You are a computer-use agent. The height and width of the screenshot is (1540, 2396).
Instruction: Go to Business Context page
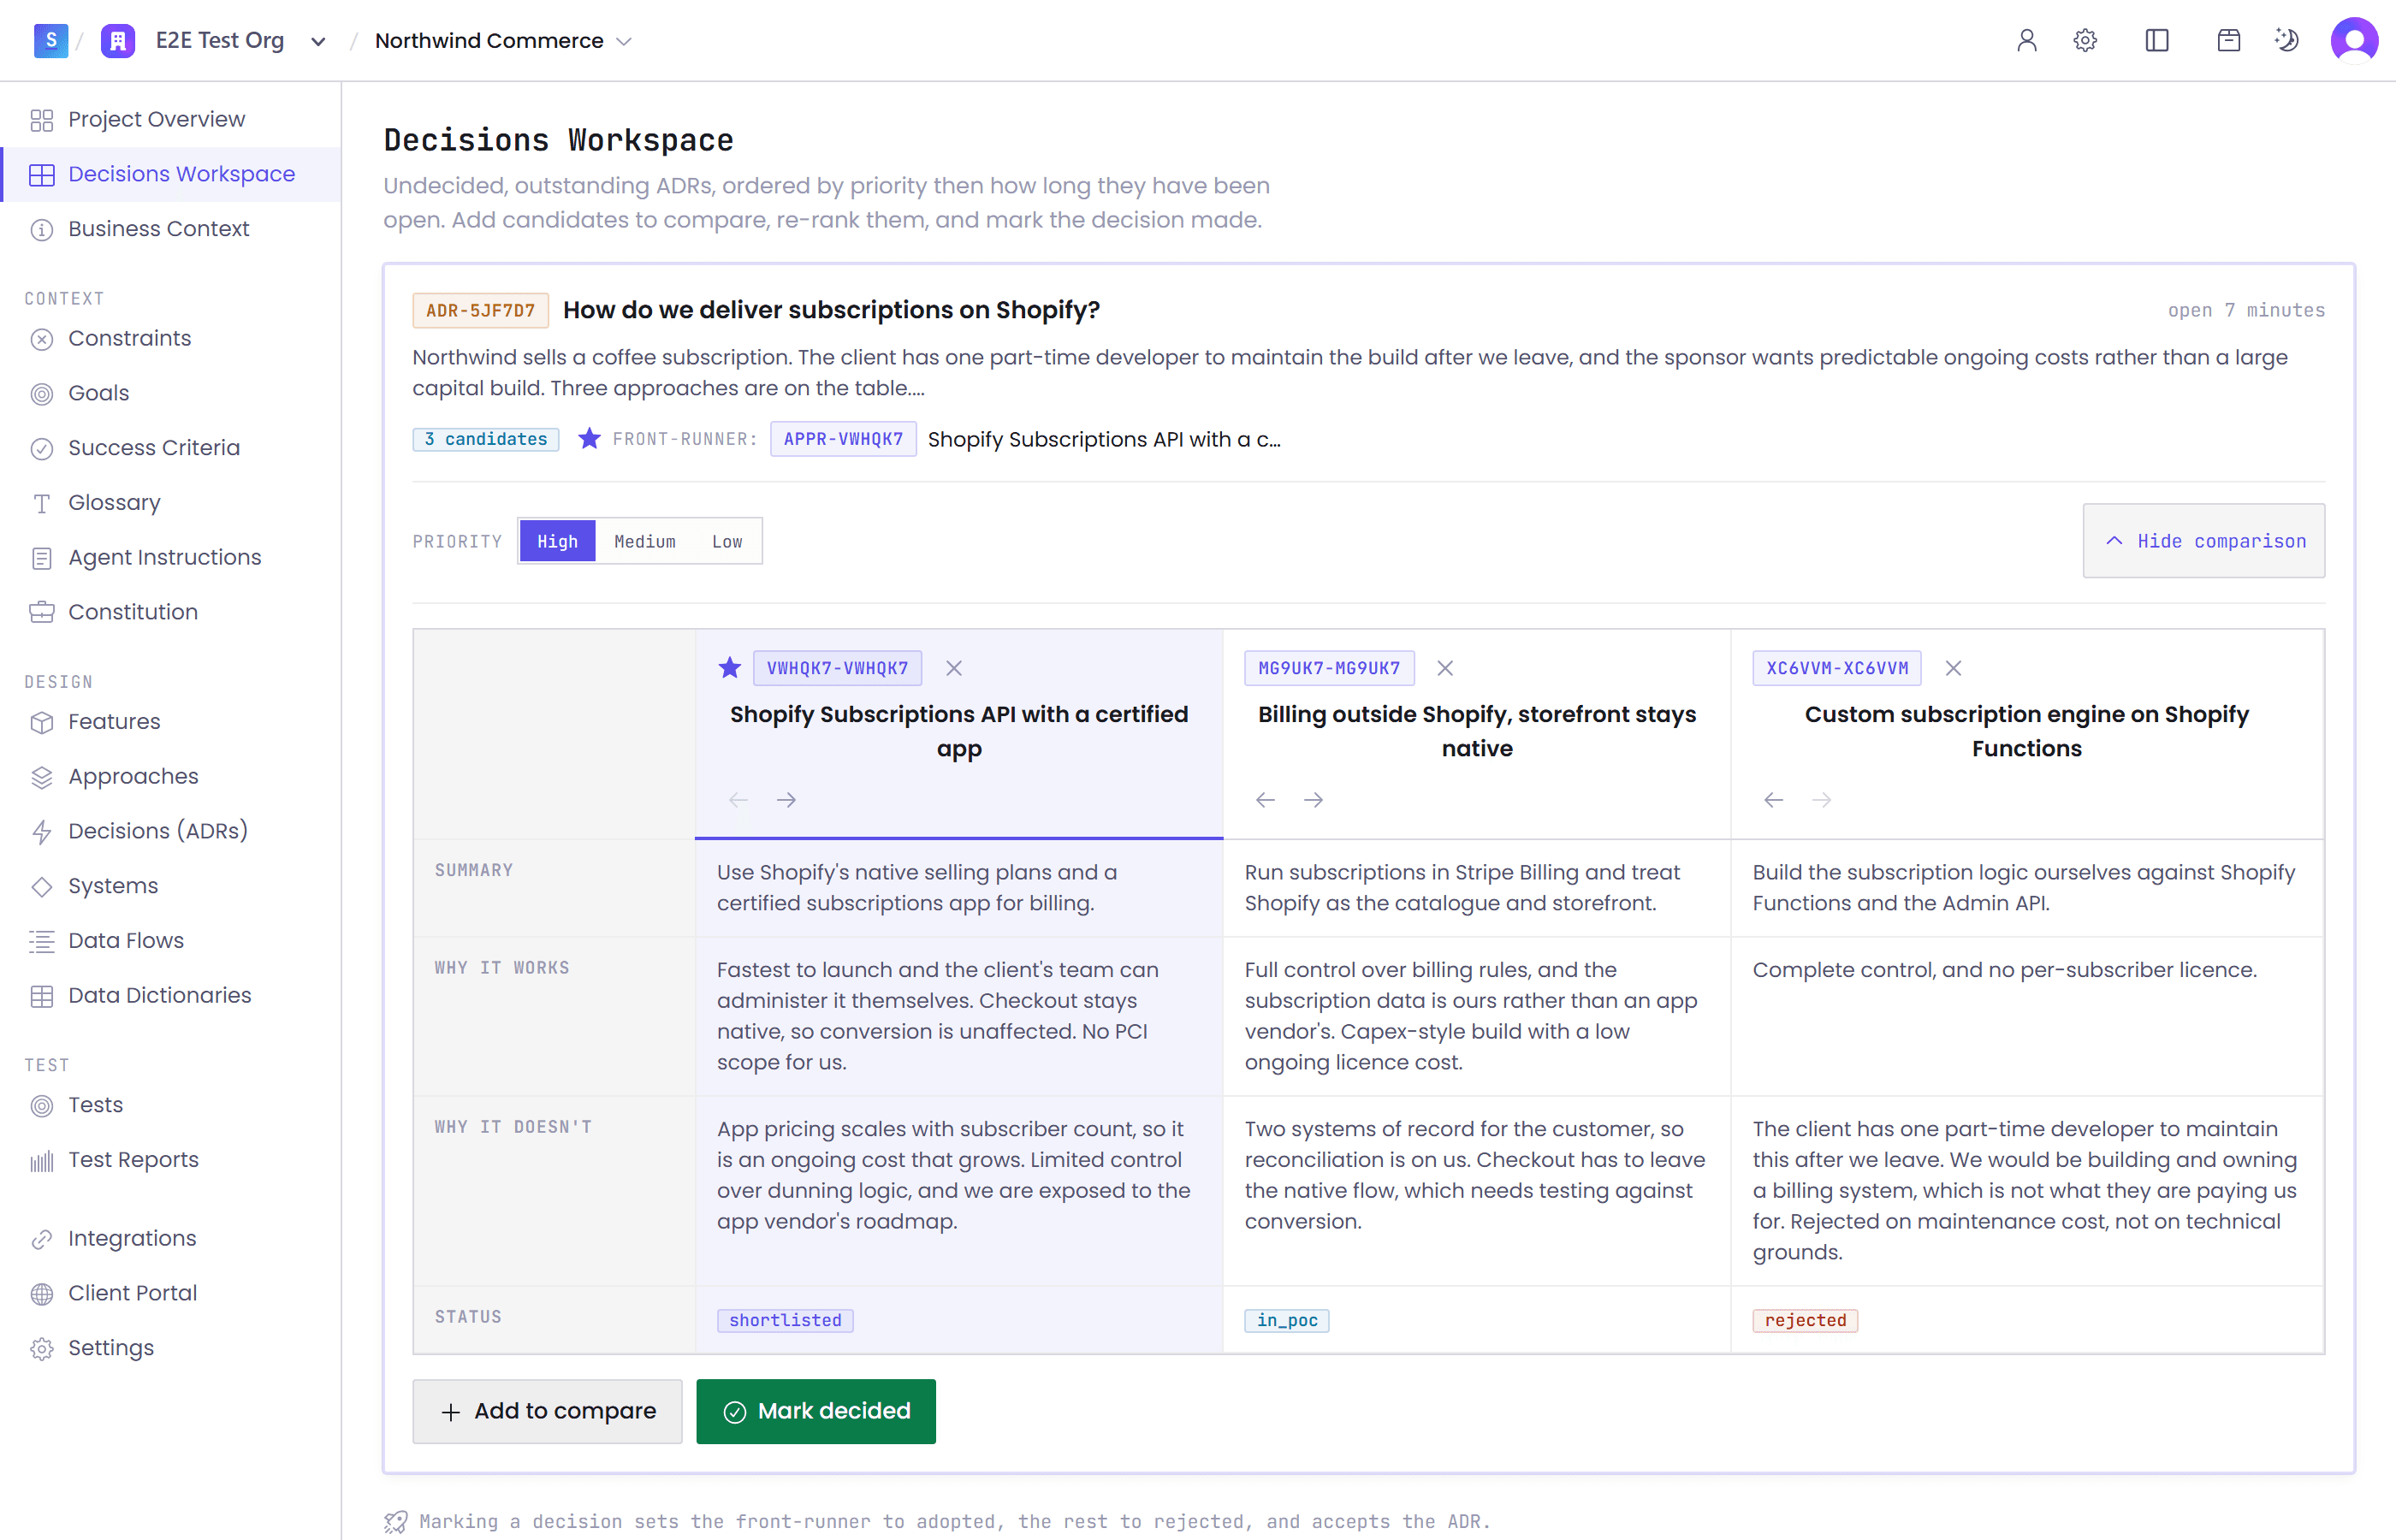(171, 229)
